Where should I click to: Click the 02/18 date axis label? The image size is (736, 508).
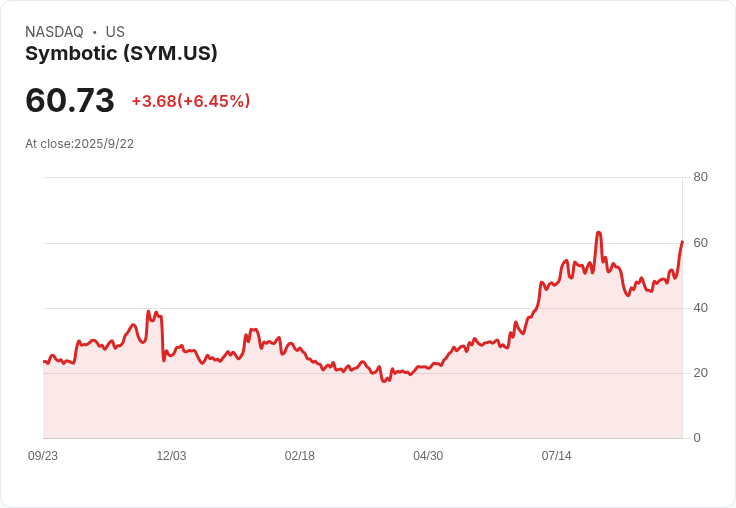click(299, 456)
